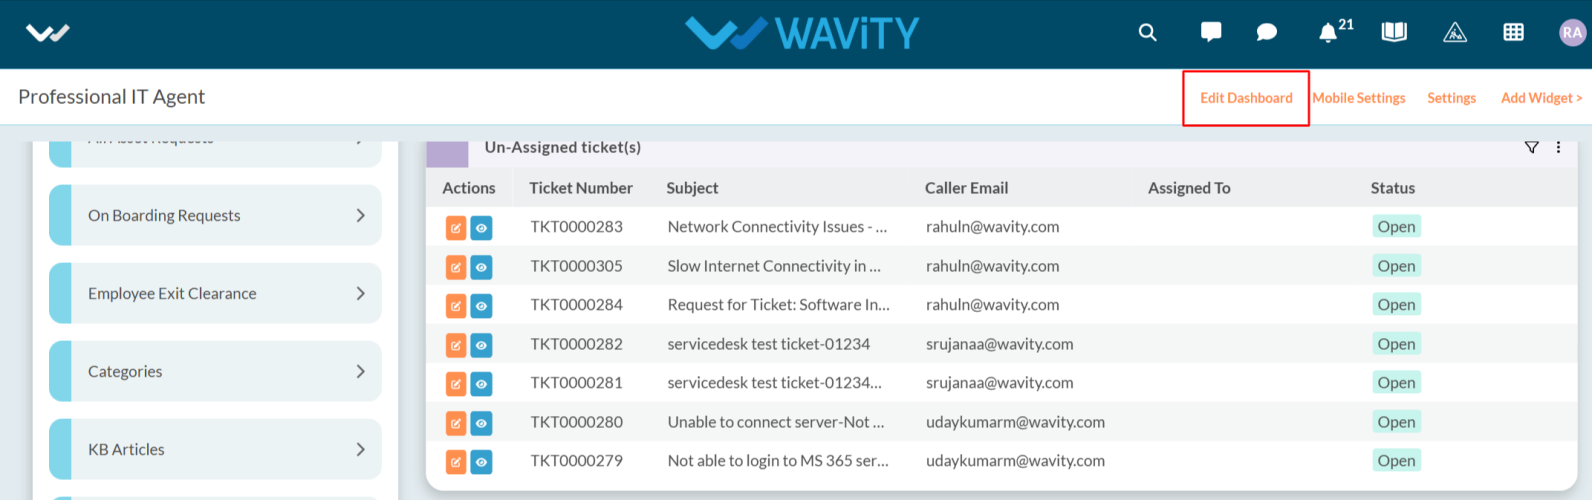The image size is (1592, 500).
Task: Click subject 'Slow Internet Connectivity in ...'
Action: (774, 266)
